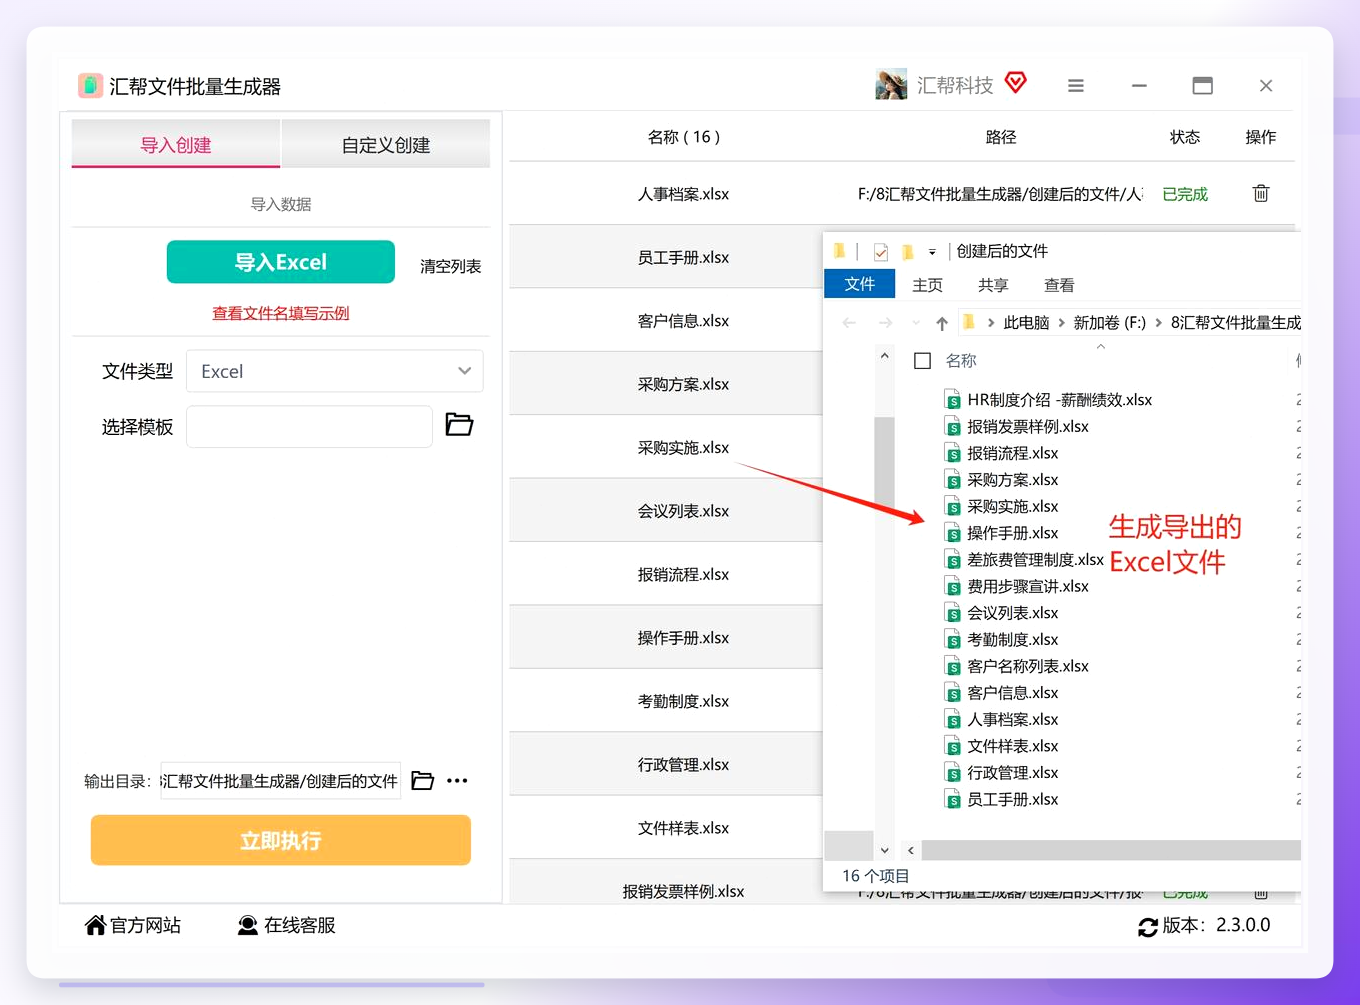The height and width of the screenshot is (1005, 1360).
Task: Open the 主页 ribbon tab
Action: 927,285
